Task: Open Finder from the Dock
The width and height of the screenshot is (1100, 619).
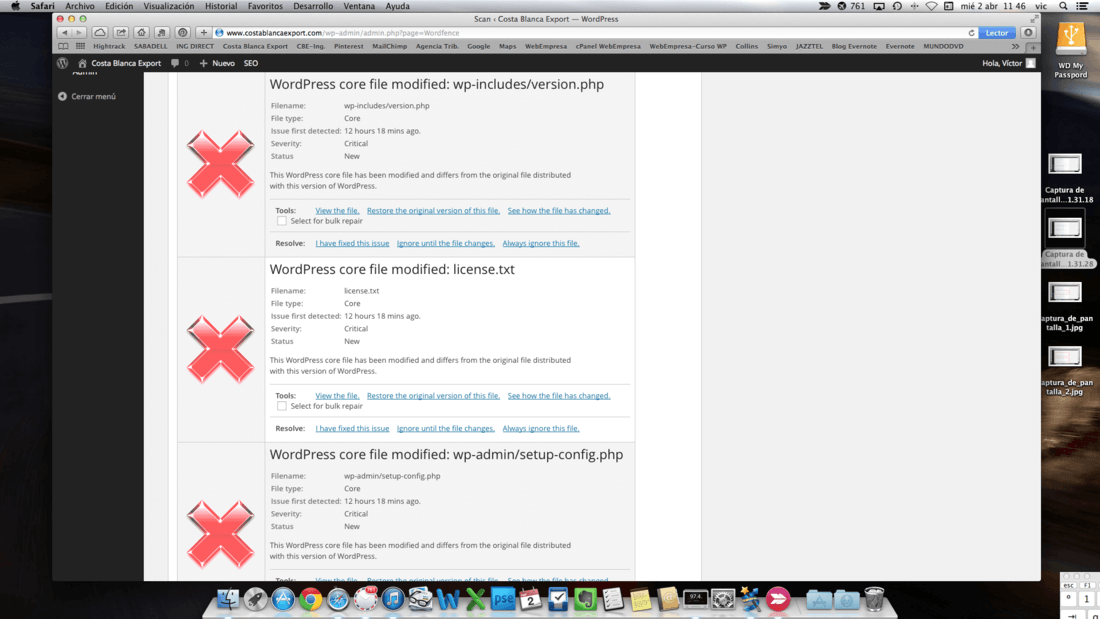Action: click(228, 599)
